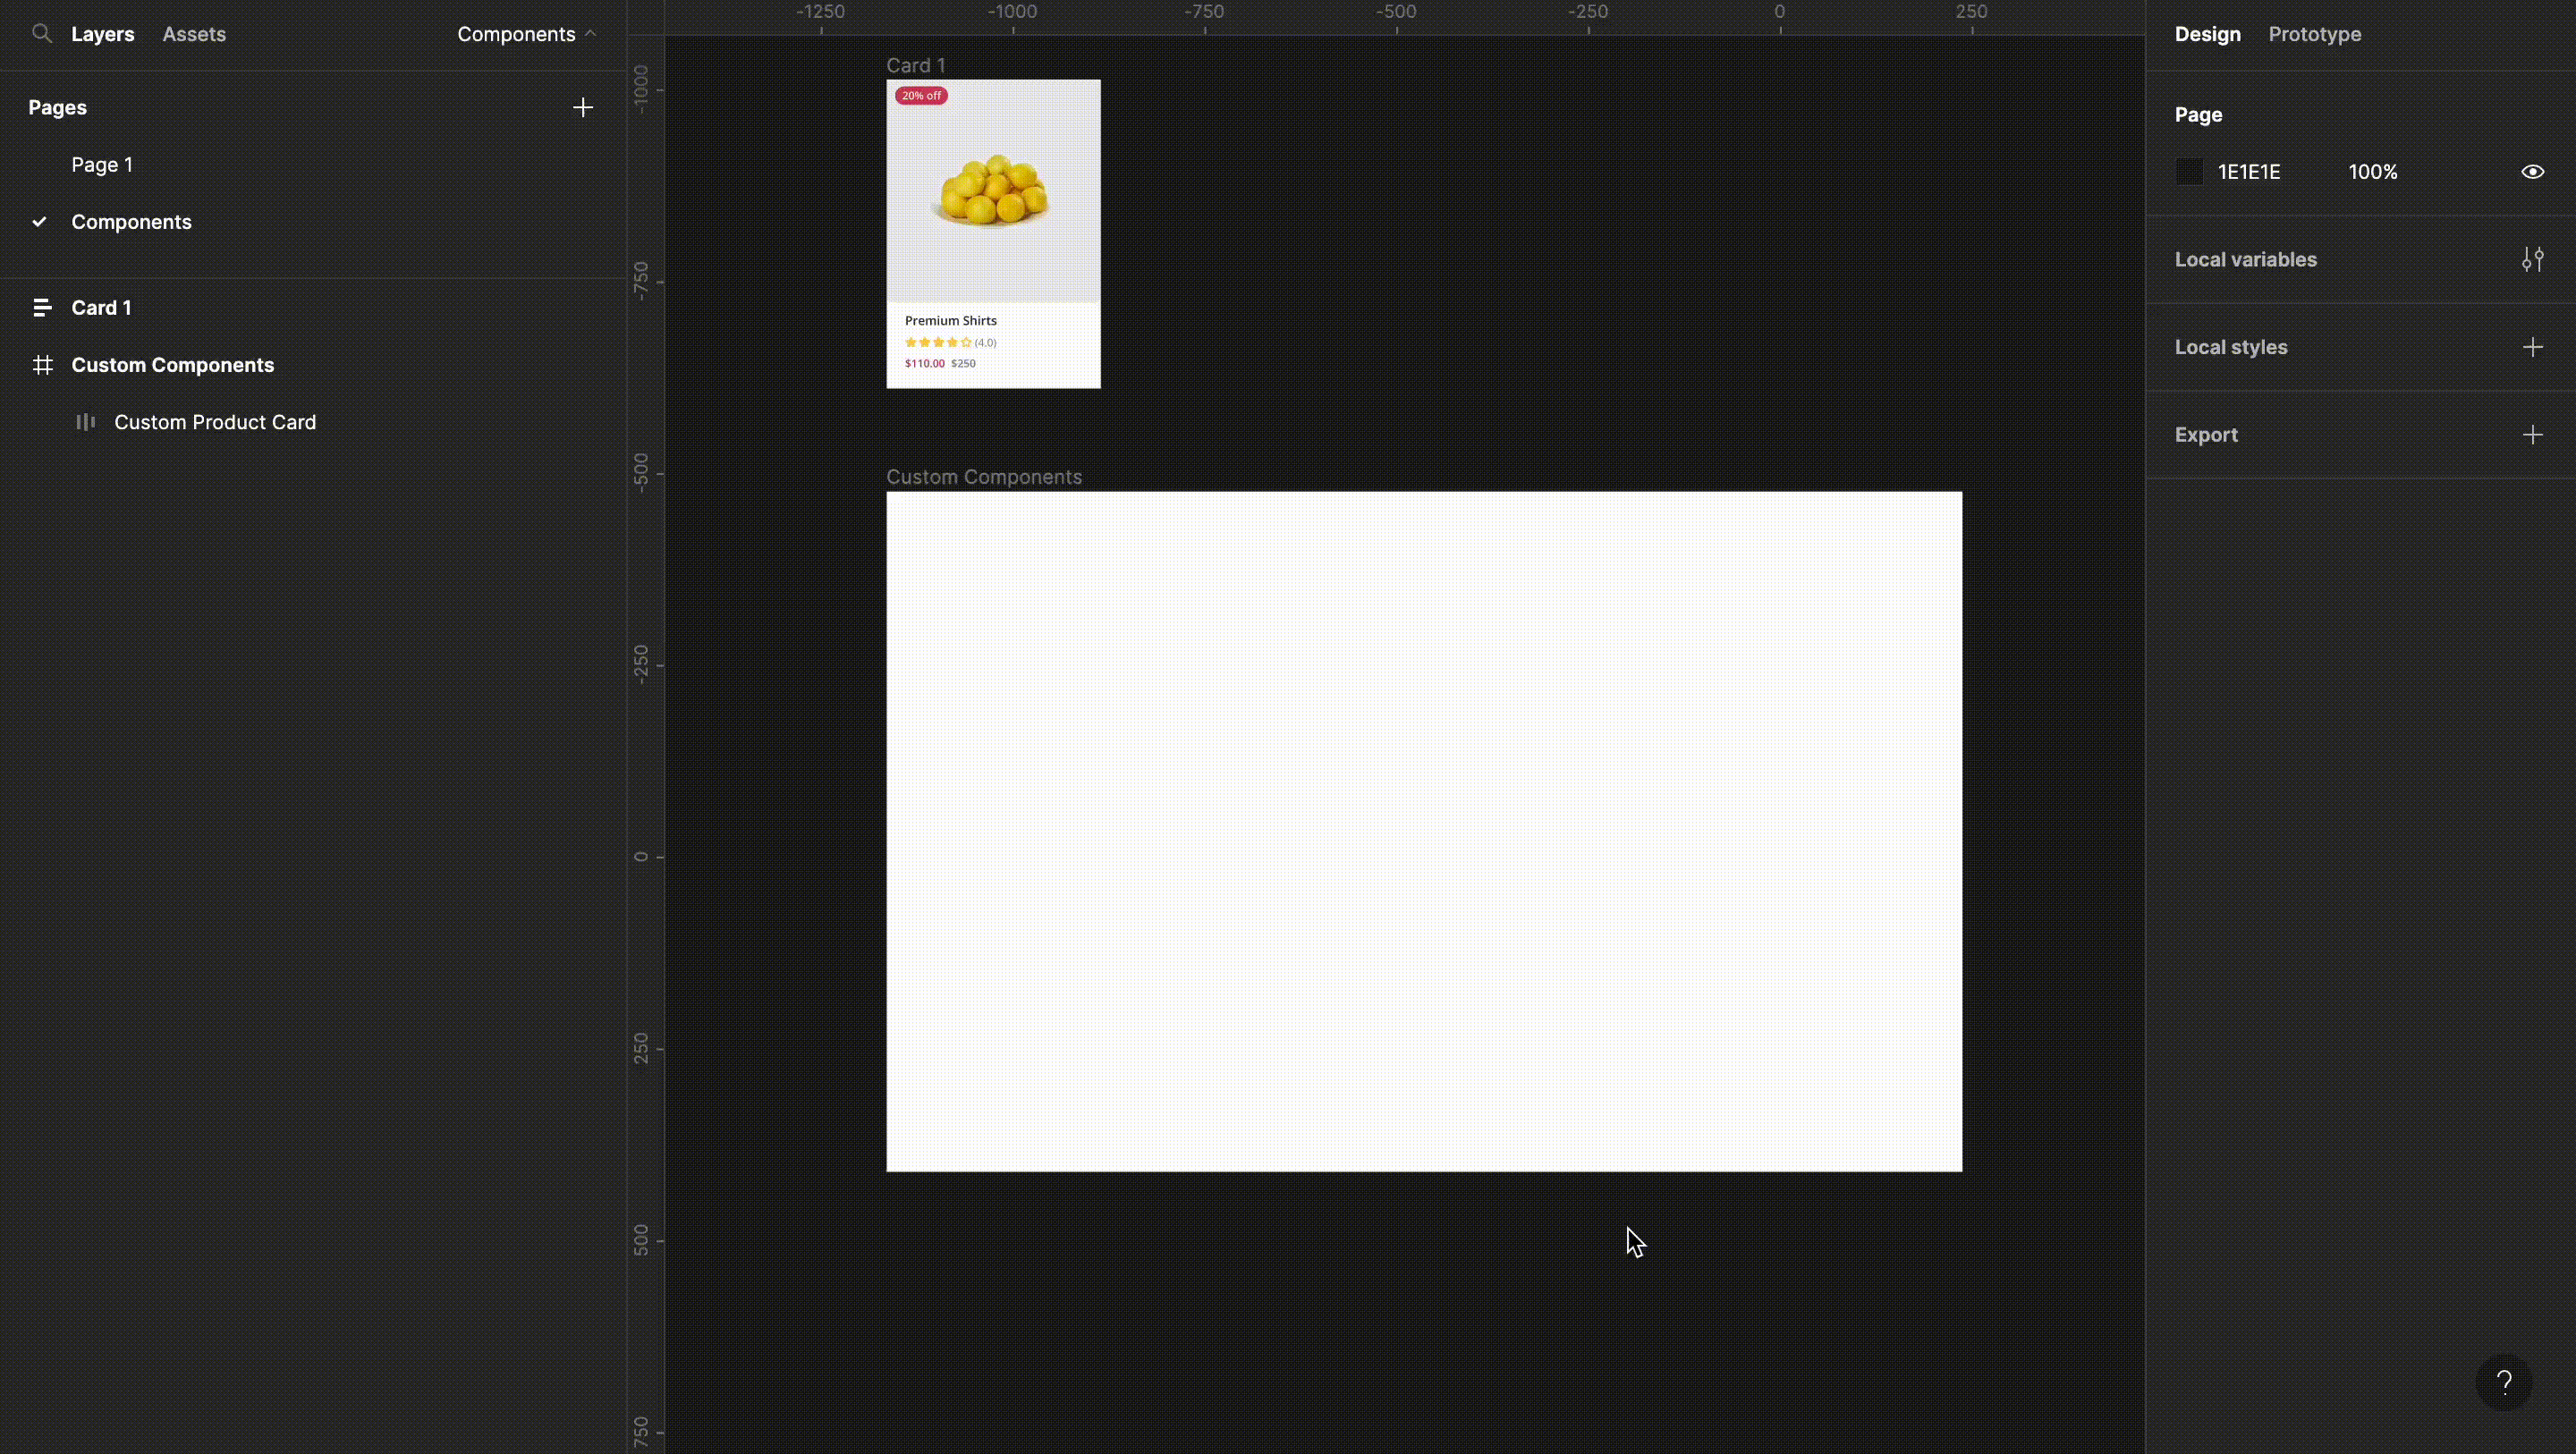The width and height of the screenshot is (2576, 1454).
Task: Click the 20% off badge
Action: (921, 96)
